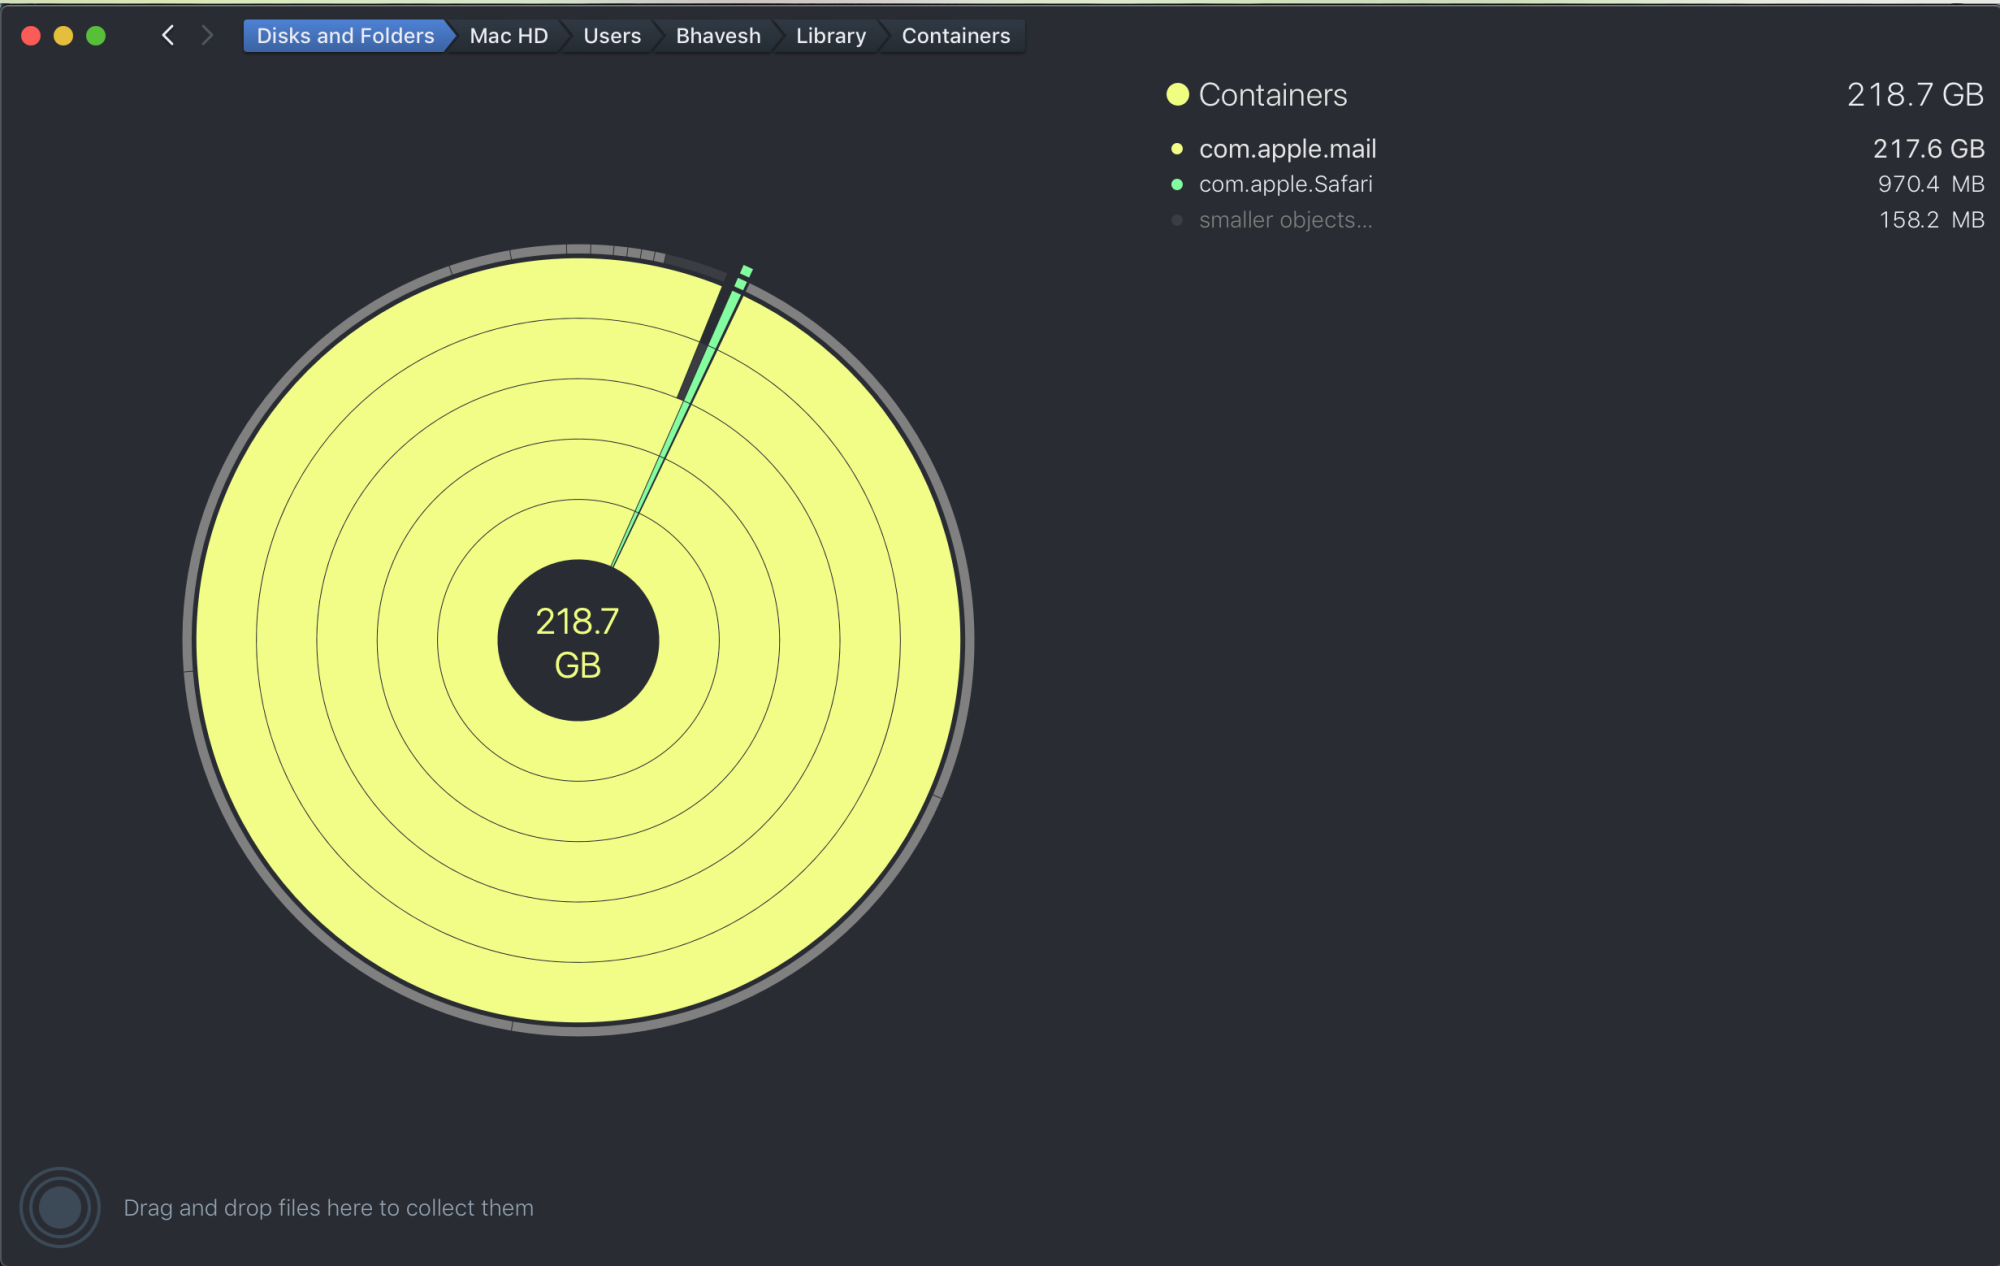This screenshot has height=1266, width=2000.
Task: Navigate to Mac HD in path bar
Action: (508, 36)
